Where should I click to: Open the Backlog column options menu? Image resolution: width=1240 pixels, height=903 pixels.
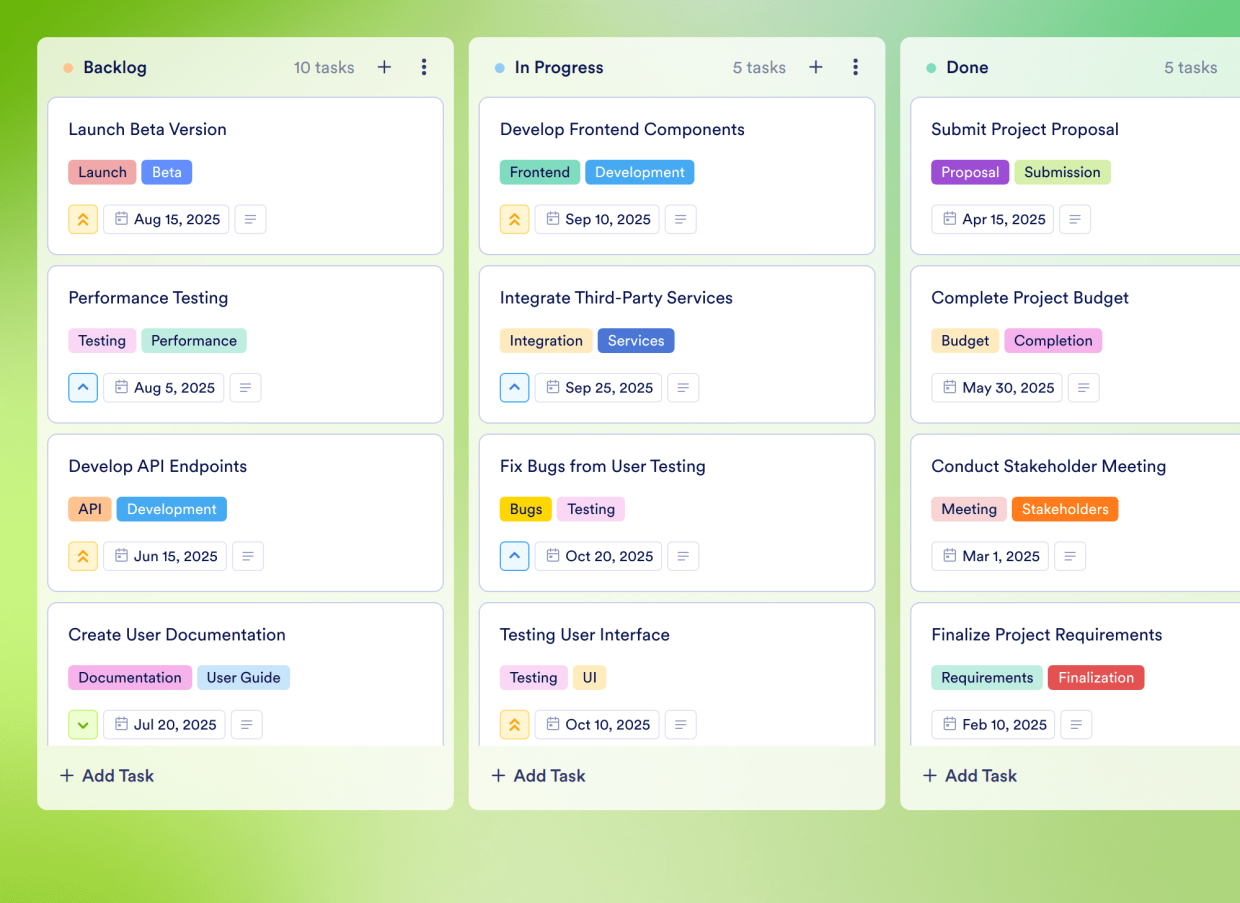[x=424, y=67]
